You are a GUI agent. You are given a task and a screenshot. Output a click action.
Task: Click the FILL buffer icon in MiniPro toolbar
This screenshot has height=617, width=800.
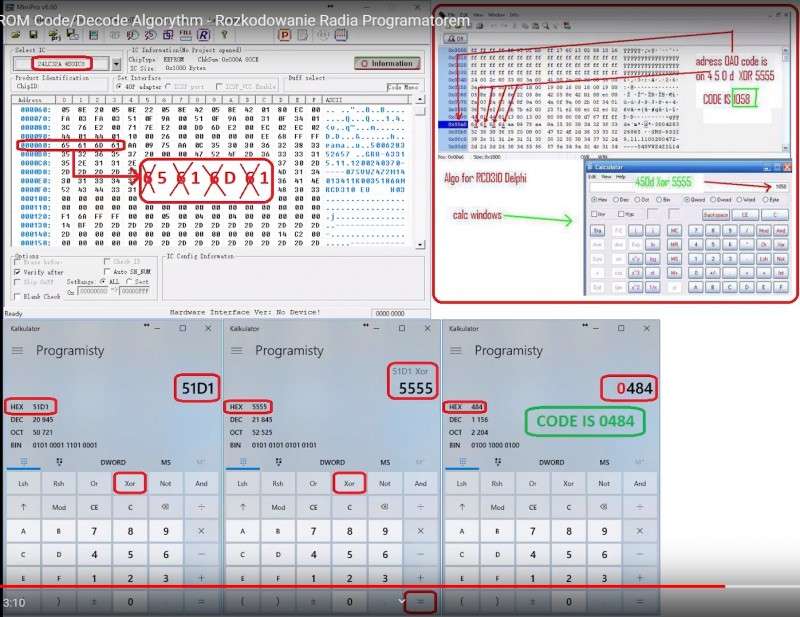click(185, 35)
